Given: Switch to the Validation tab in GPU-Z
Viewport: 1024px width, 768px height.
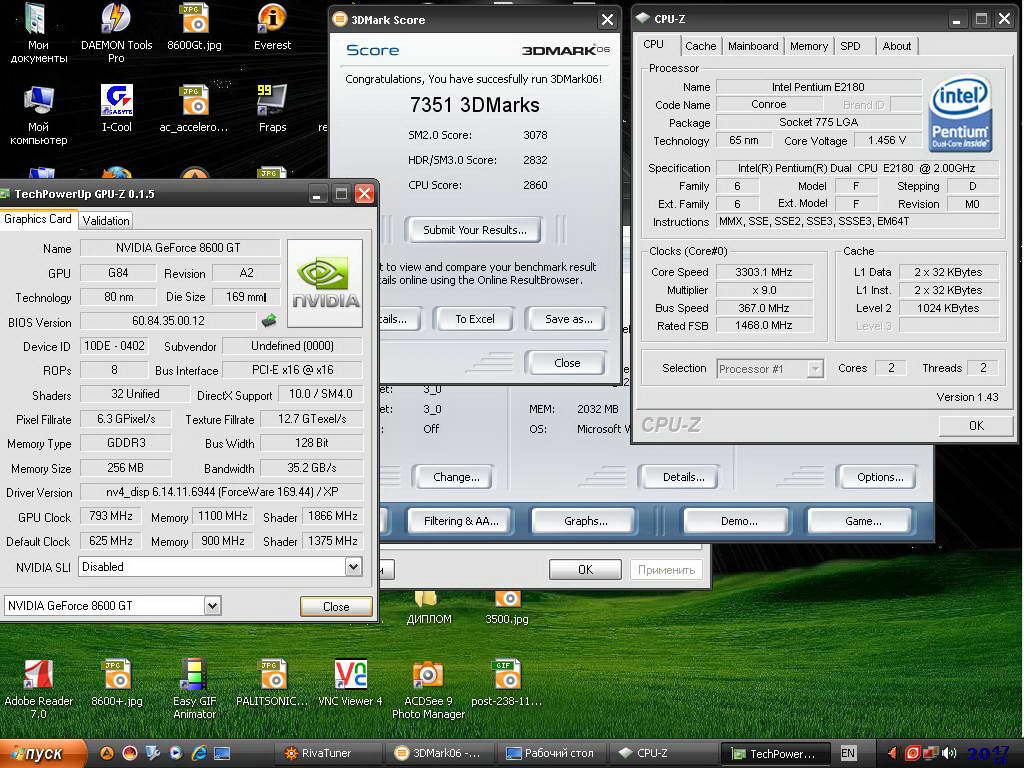Looking at the screenshot, I should point(106,221).
